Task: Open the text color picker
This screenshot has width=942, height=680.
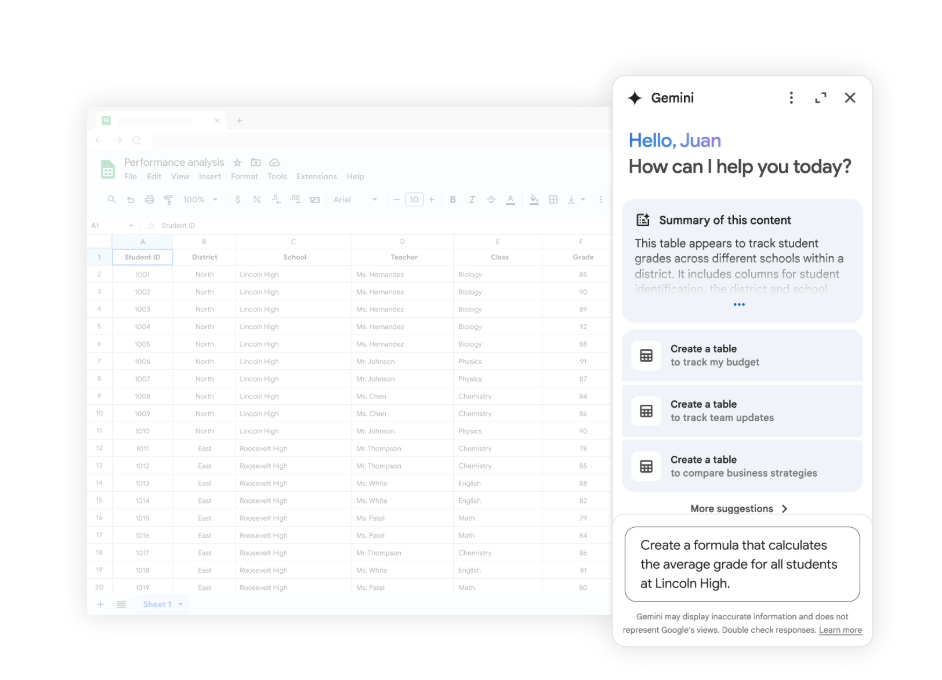Action: [510, 199]
